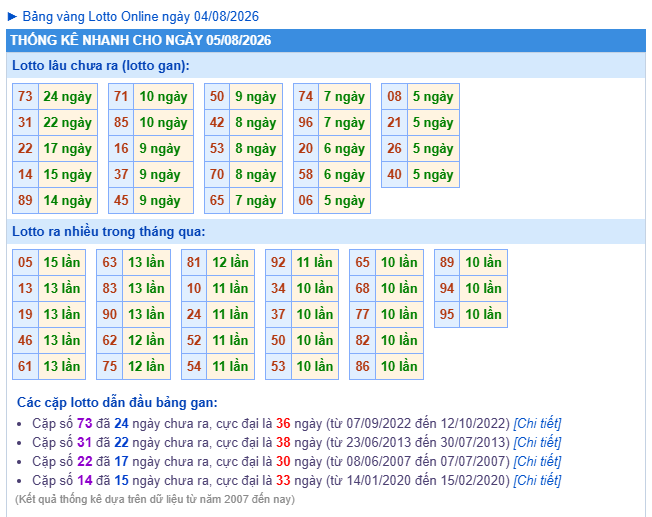Select frequent number 95
Image resolution: width=652 pixels, height=517 pixels.
tap(447, 314)
